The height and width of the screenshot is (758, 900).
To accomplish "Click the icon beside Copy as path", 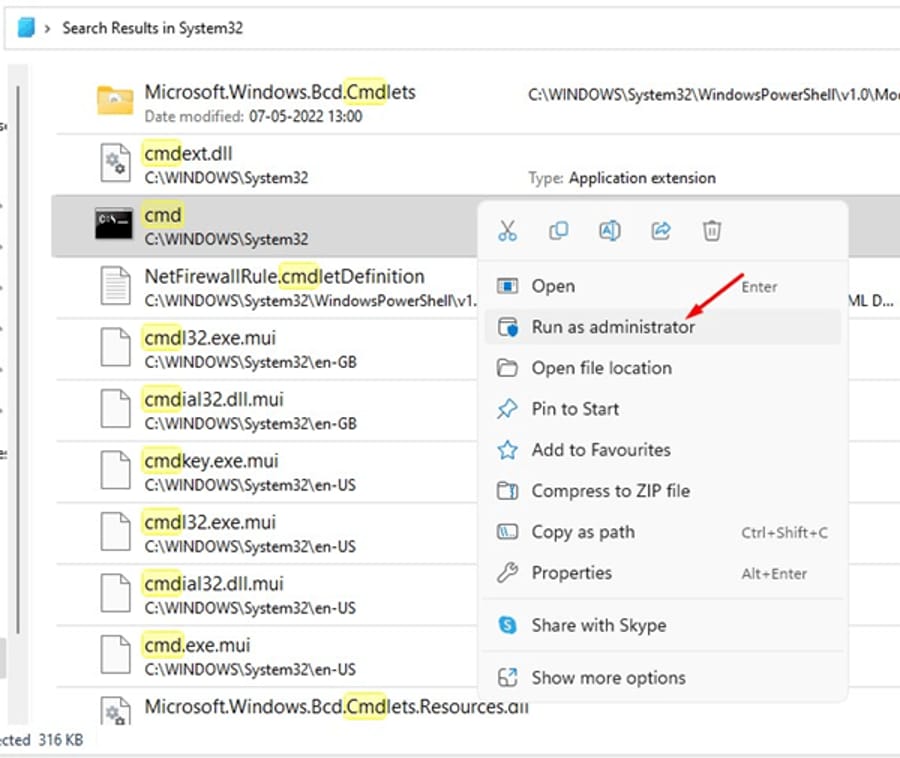I will (x=507, y=532).
